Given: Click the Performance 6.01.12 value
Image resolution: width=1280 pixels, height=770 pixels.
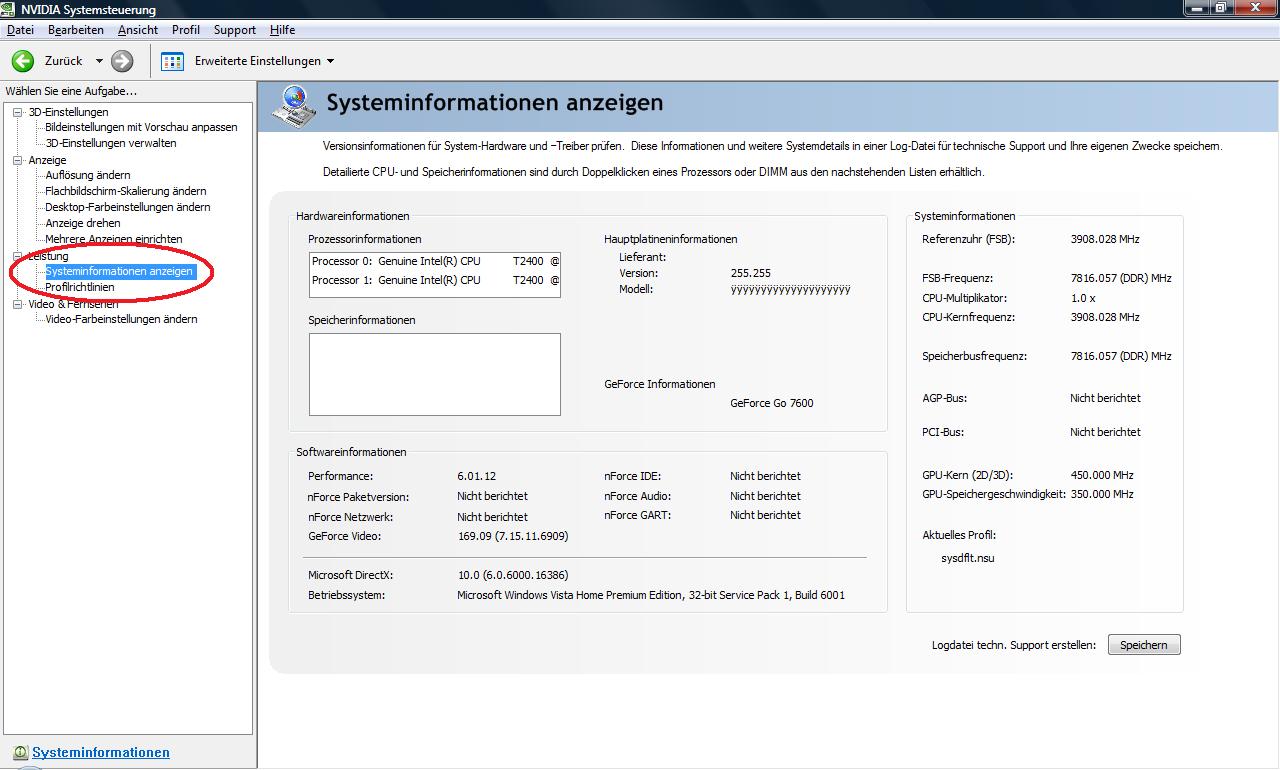Looking at the screenshot, I should tap(477, 476).
